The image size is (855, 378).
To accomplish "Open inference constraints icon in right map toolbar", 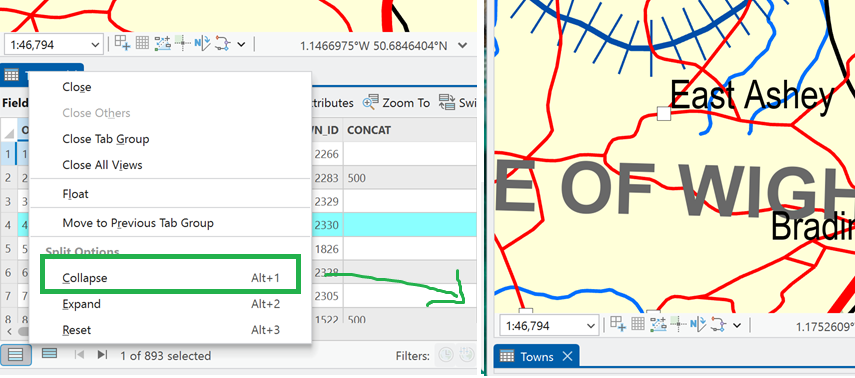I will (658, 325).
